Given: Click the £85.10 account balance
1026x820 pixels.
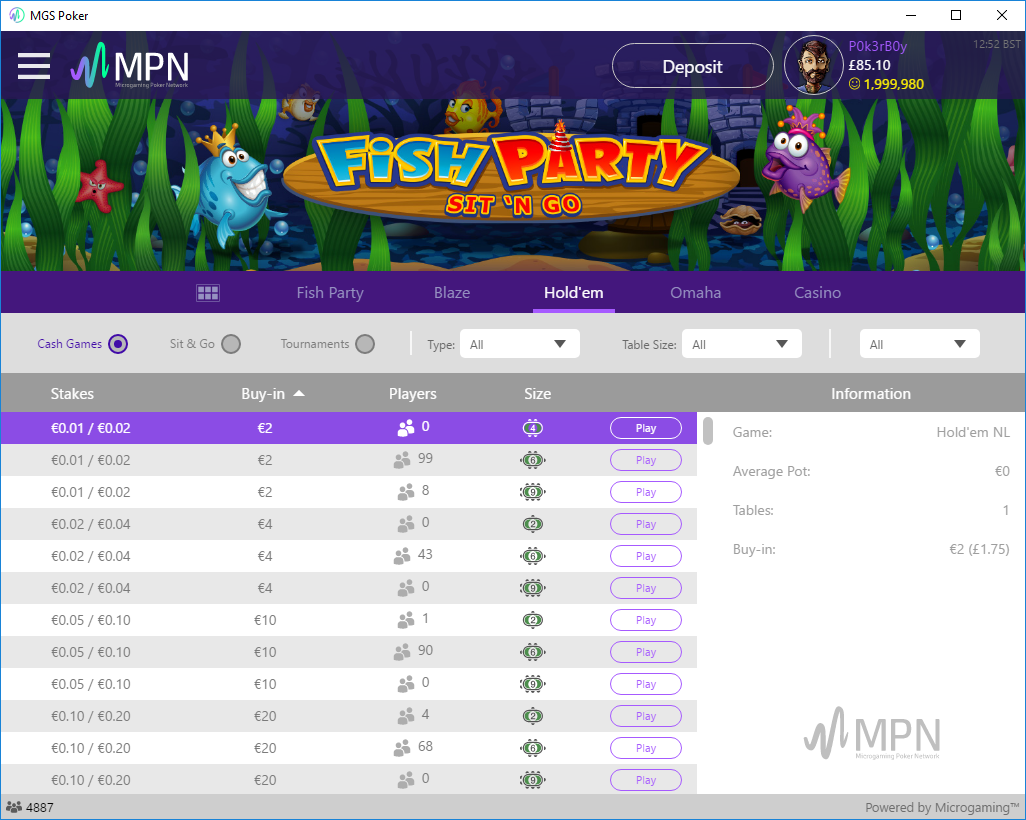Looking at the screenshot, I should coord(869,65).
